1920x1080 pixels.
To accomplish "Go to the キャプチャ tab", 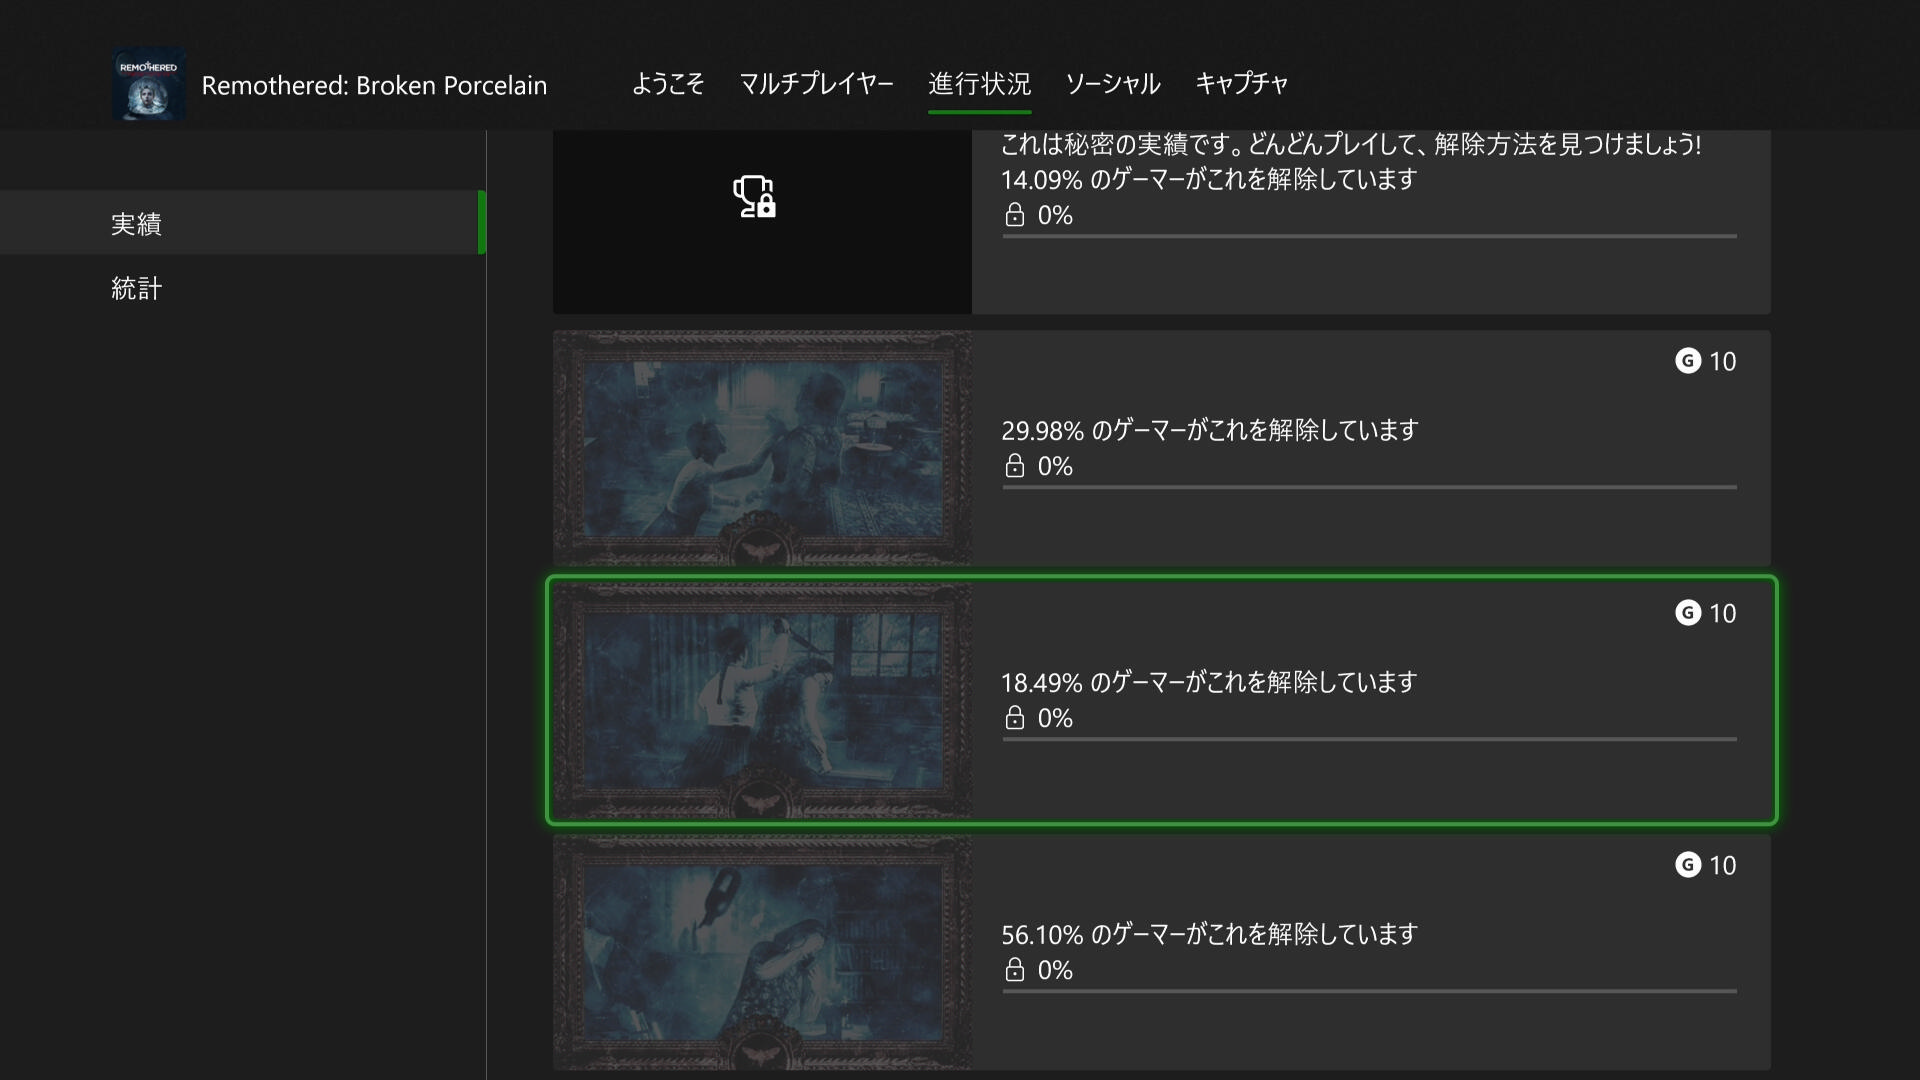I will (x=1241, y=84).
